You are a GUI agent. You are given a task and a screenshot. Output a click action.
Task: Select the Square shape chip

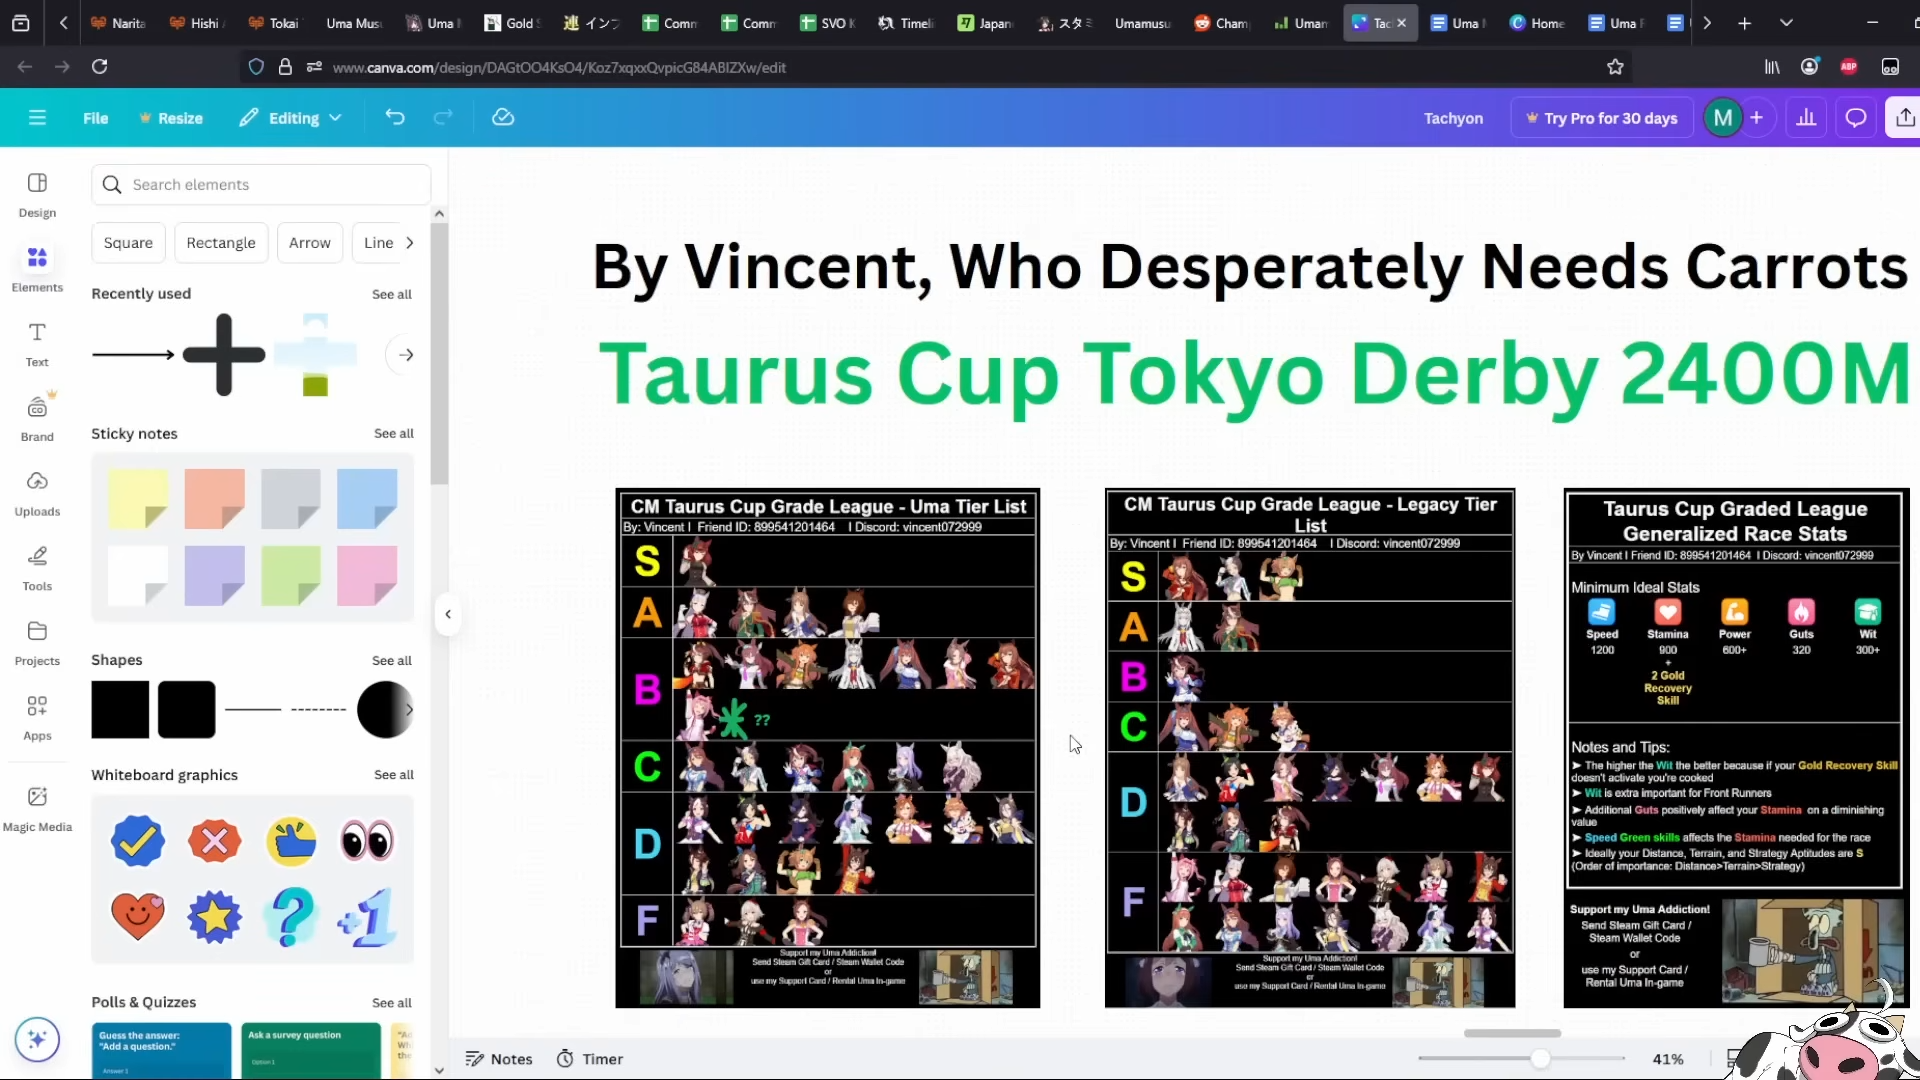click(128, 243)
